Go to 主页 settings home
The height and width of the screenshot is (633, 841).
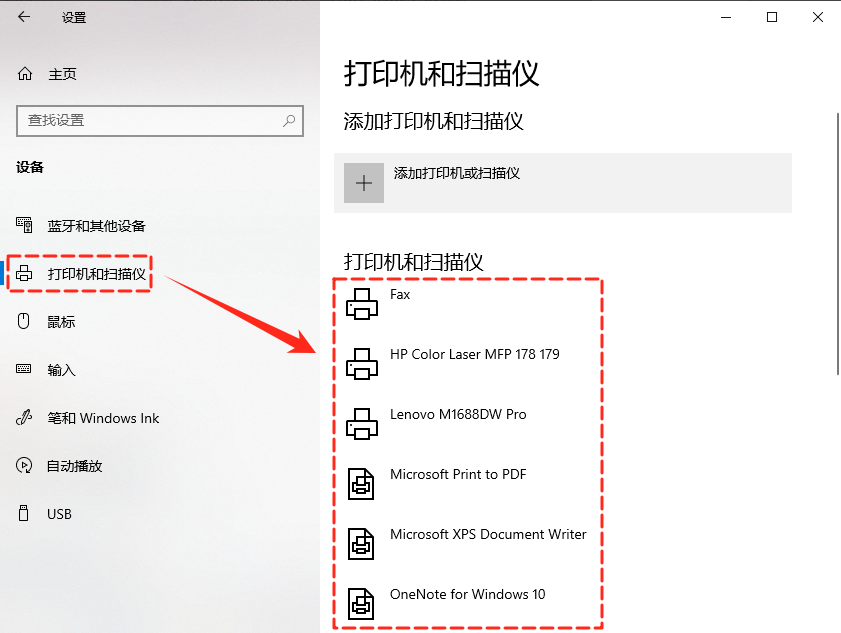(62, 74)
